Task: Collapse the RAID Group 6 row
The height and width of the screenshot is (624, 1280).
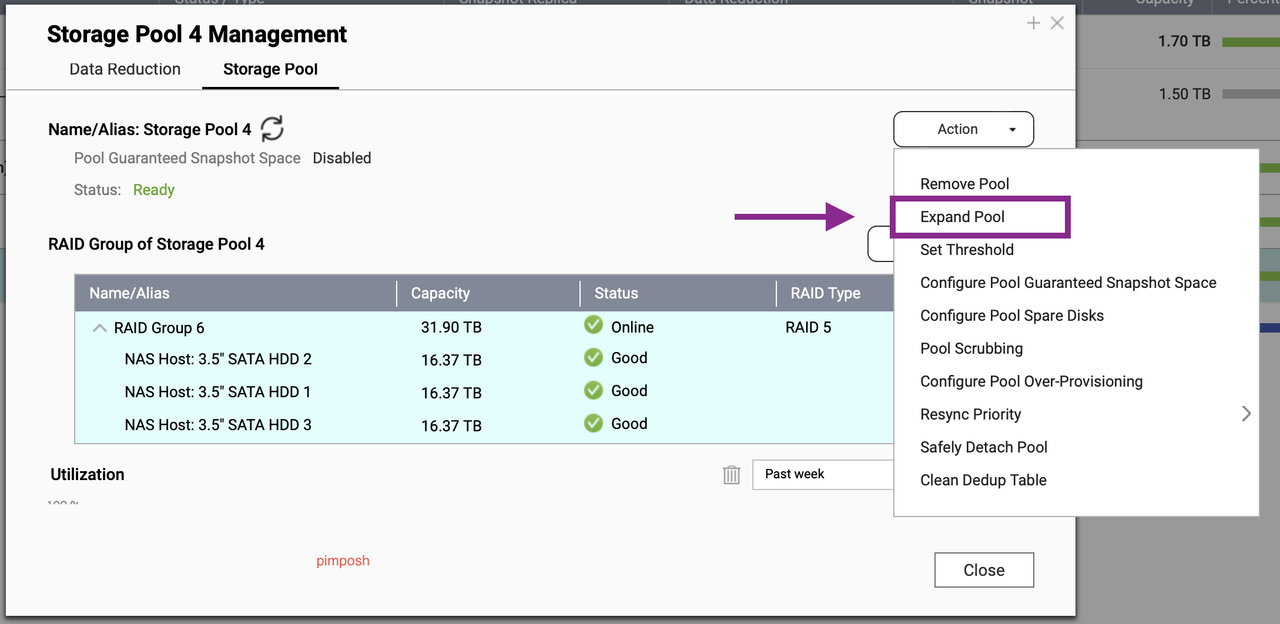Action: click(99, 328)
